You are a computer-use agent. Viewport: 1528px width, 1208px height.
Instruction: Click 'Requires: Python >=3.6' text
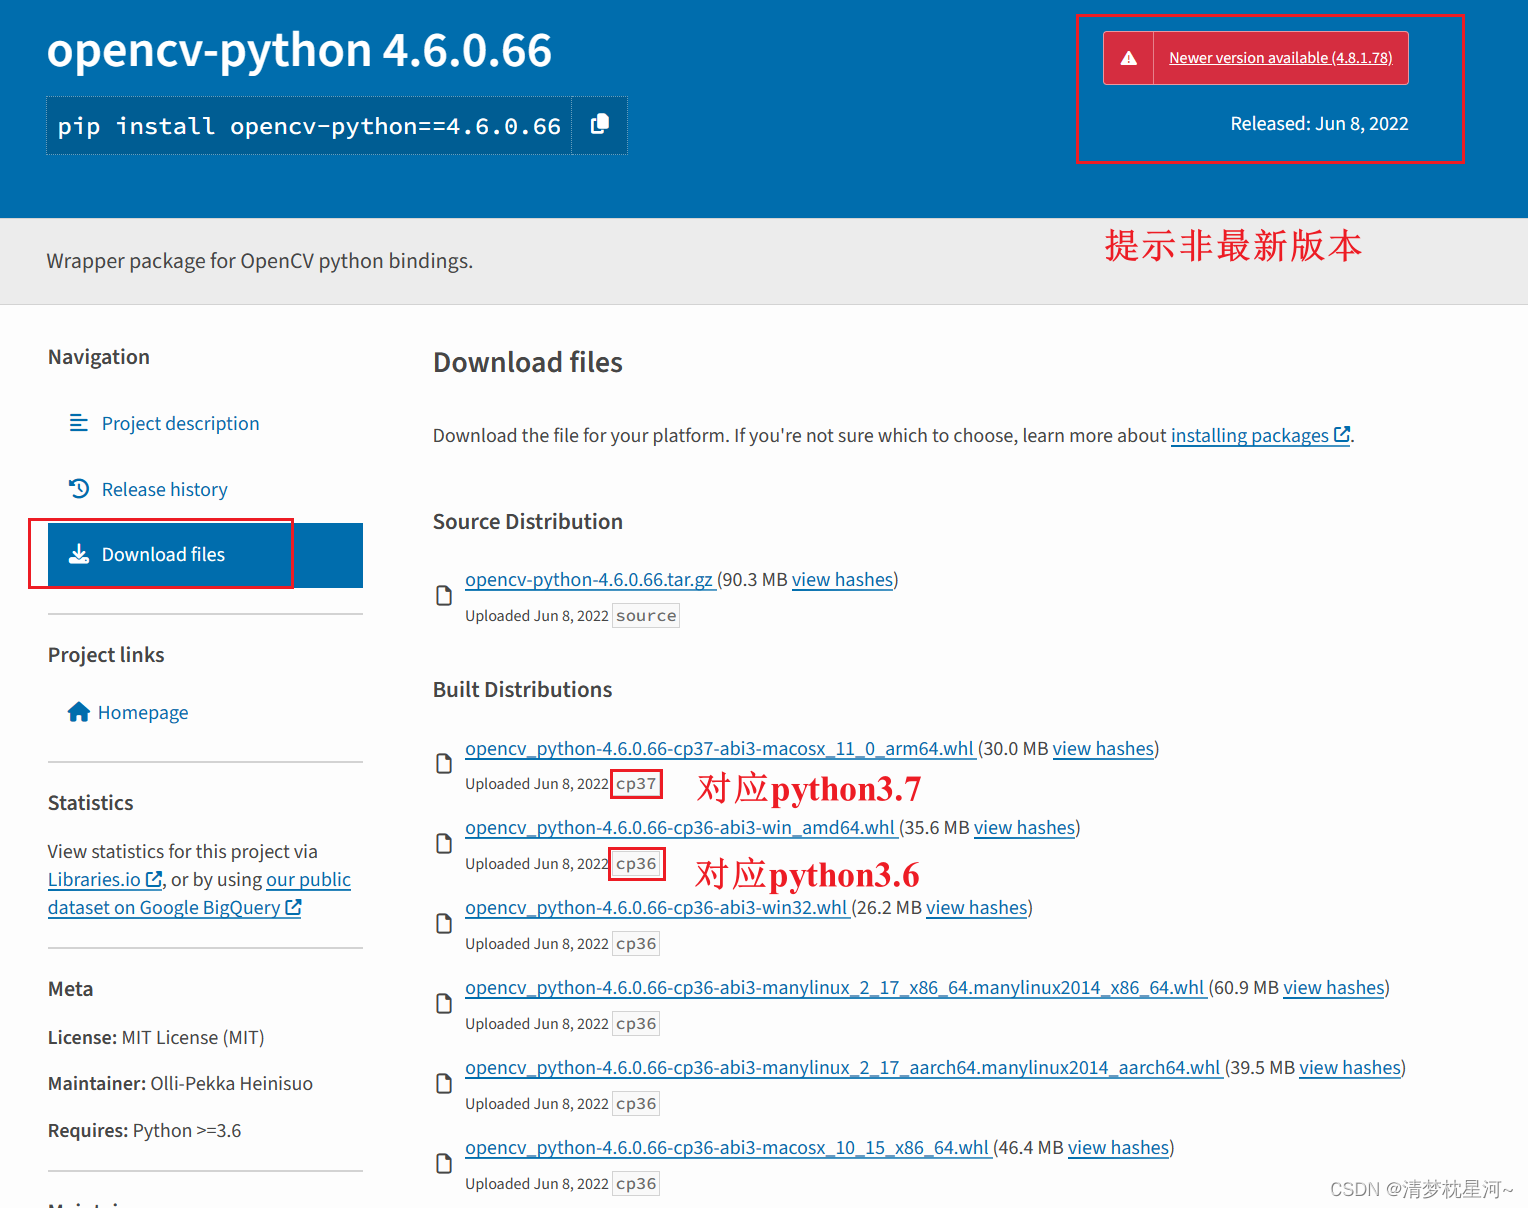pos(144,1130)
